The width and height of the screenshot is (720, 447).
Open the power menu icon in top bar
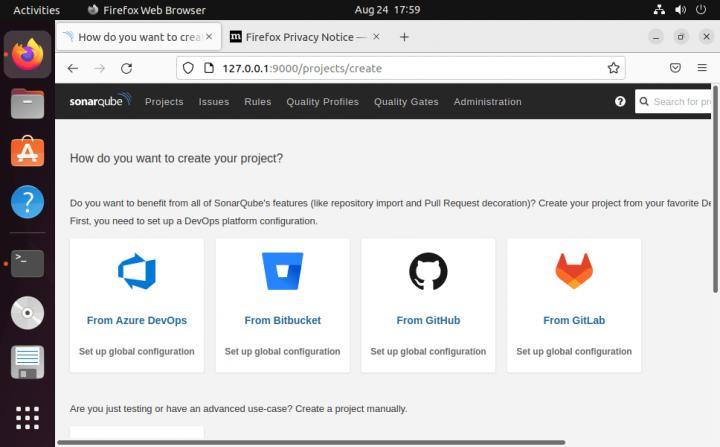coord(701,10)
